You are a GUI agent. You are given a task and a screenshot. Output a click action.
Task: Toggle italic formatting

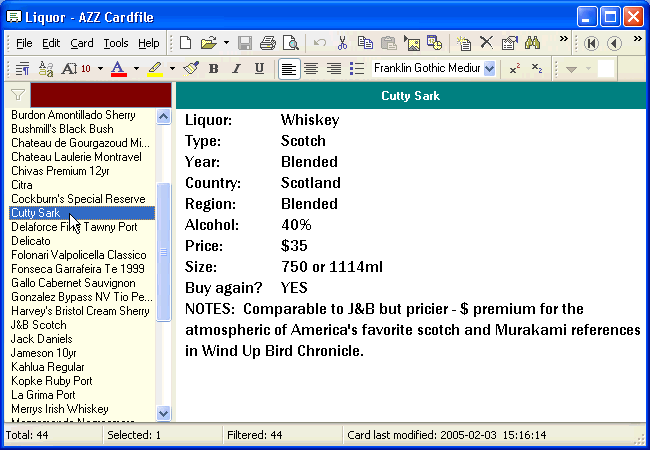[236, 68]
